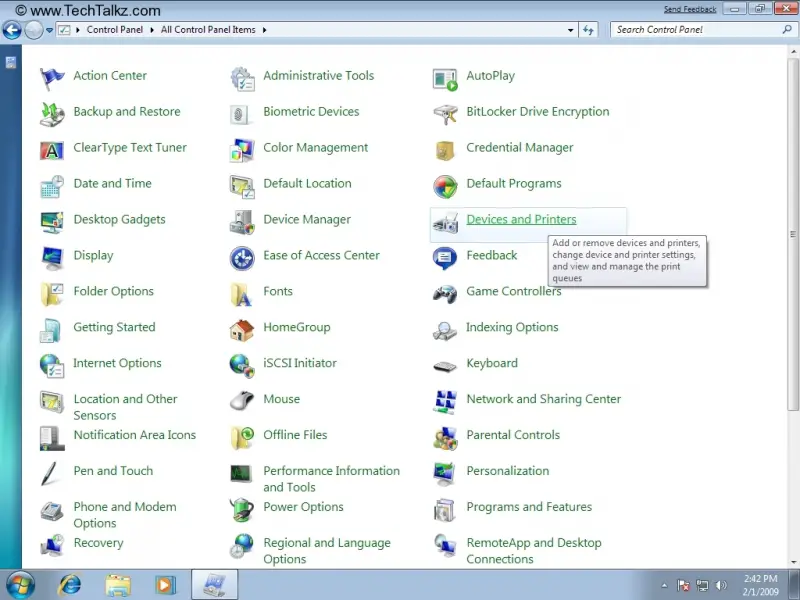Refresh the Control Panel view
800x600 pixels.
[588, 30]
